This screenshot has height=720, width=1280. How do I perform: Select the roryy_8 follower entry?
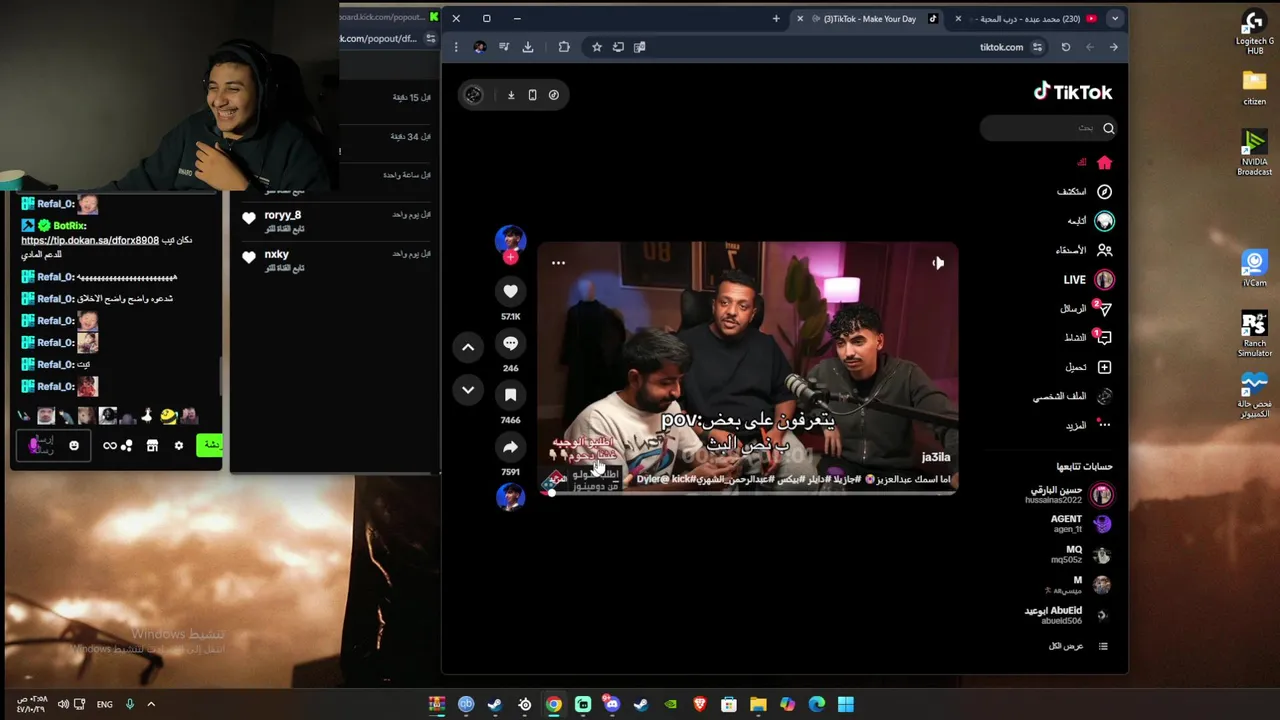(x=336, y=221)
